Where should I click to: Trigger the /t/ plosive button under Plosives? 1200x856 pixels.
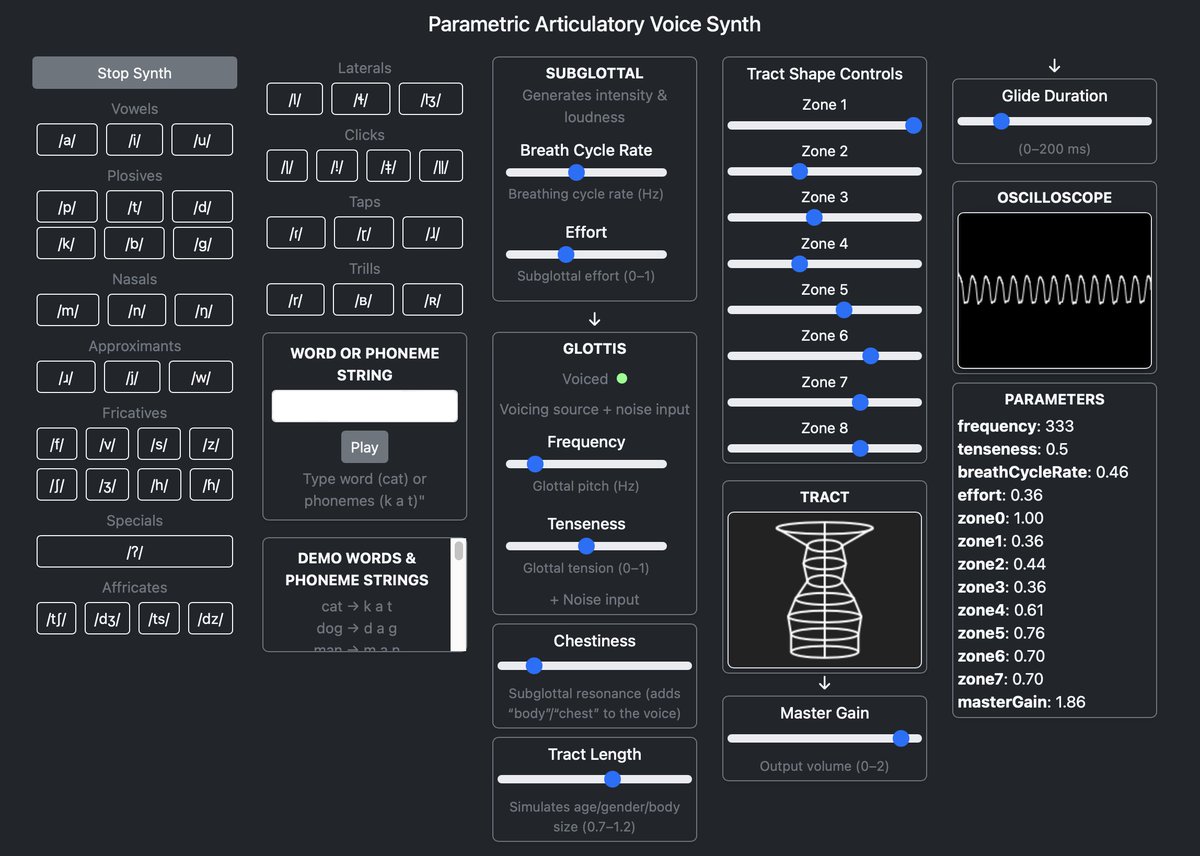point(134,207)
